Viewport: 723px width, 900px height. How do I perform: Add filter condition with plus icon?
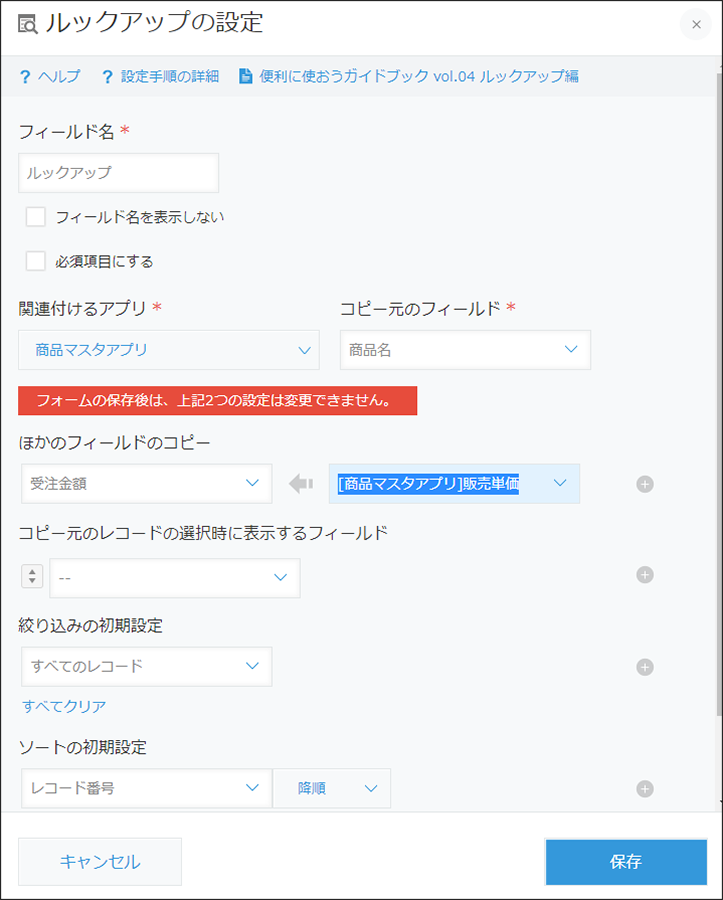click(x=644, y=668)
